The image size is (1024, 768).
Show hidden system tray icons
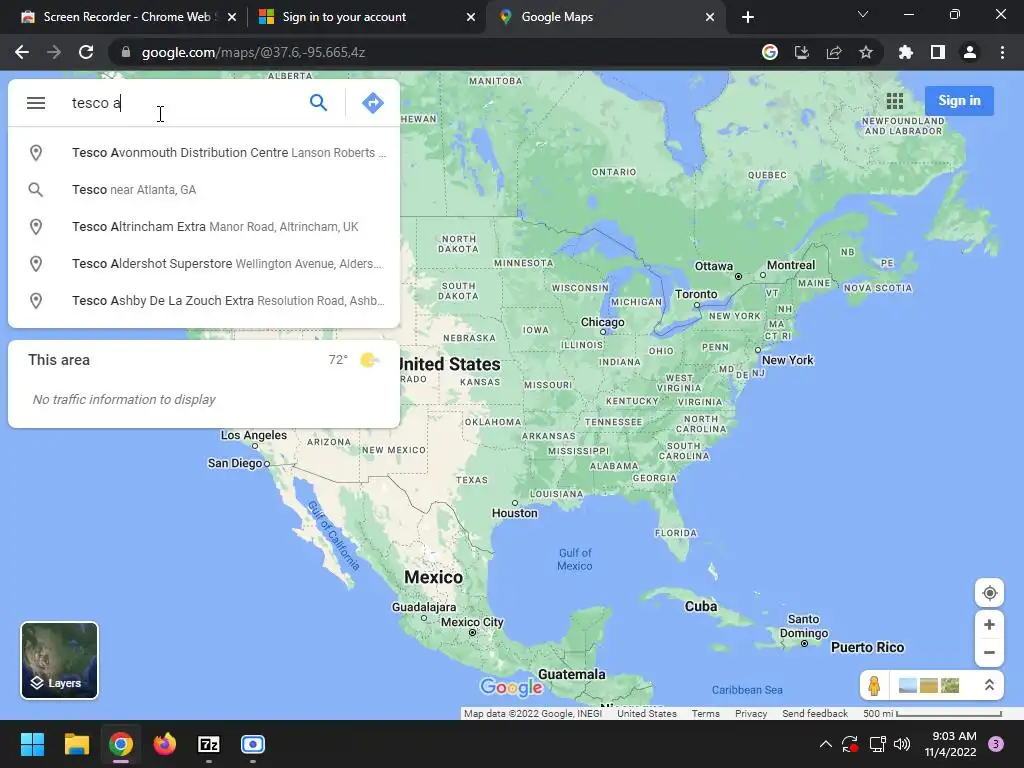(825, 744)
